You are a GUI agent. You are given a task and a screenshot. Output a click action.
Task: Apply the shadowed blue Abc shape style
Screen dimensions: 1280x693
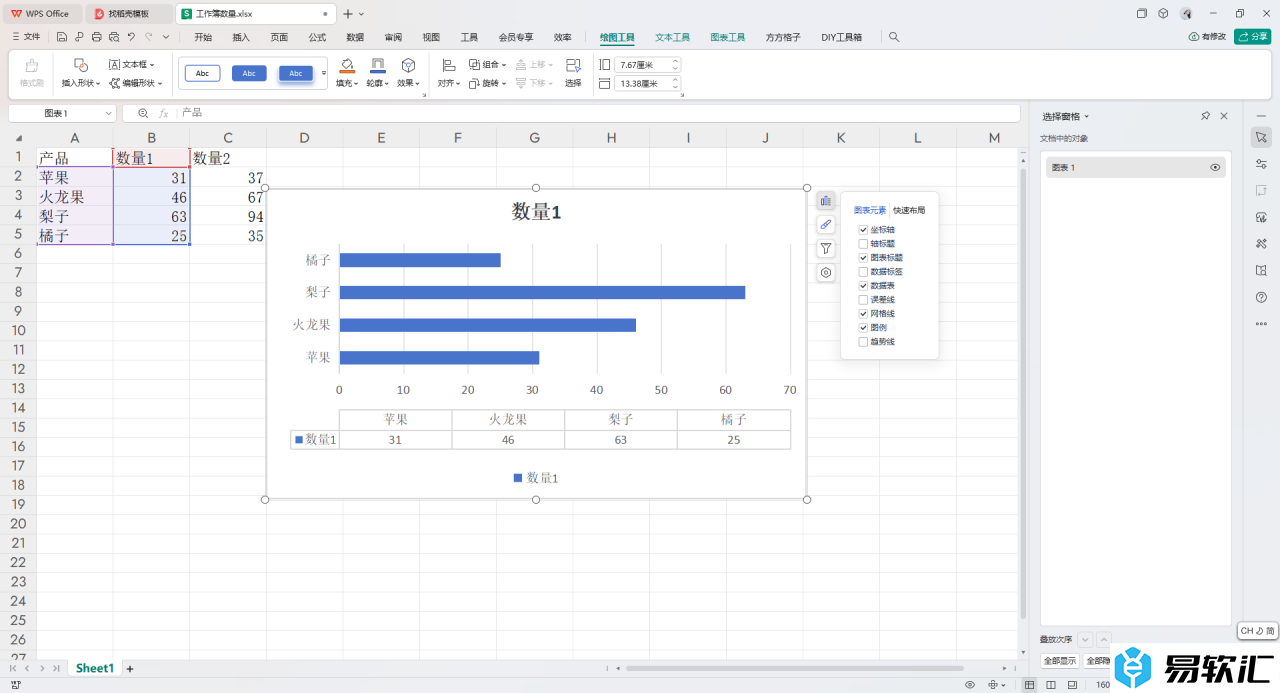(296, 73)
